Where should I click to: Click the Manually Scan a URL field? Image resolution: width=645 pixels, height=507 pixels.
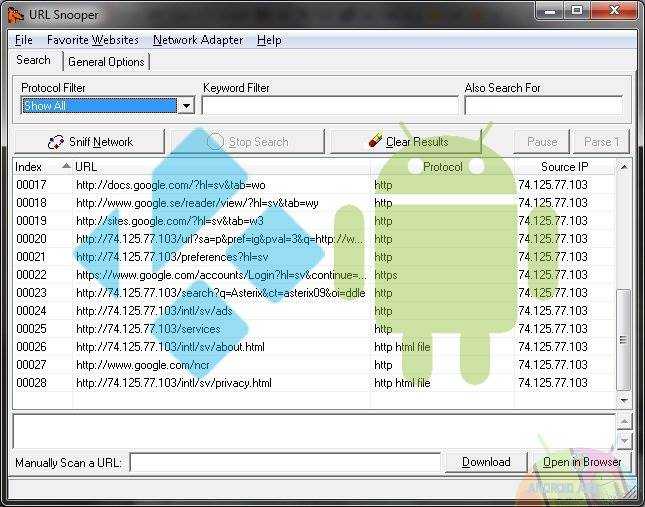(285, 462)
